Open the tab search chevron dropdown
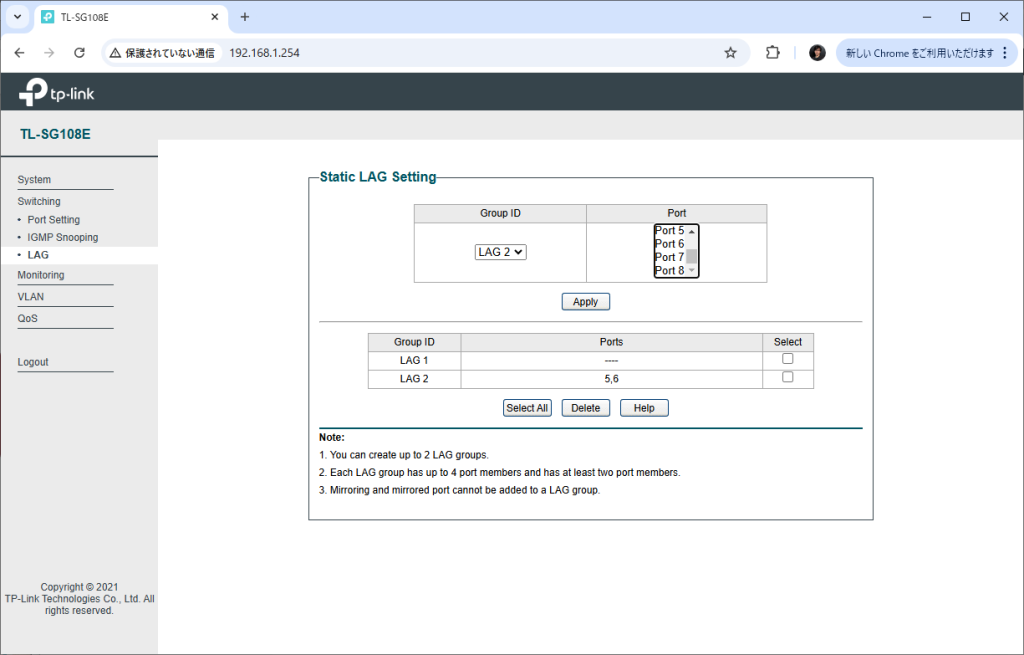This screenshot has width=1024, height=655. coord(17,17)
